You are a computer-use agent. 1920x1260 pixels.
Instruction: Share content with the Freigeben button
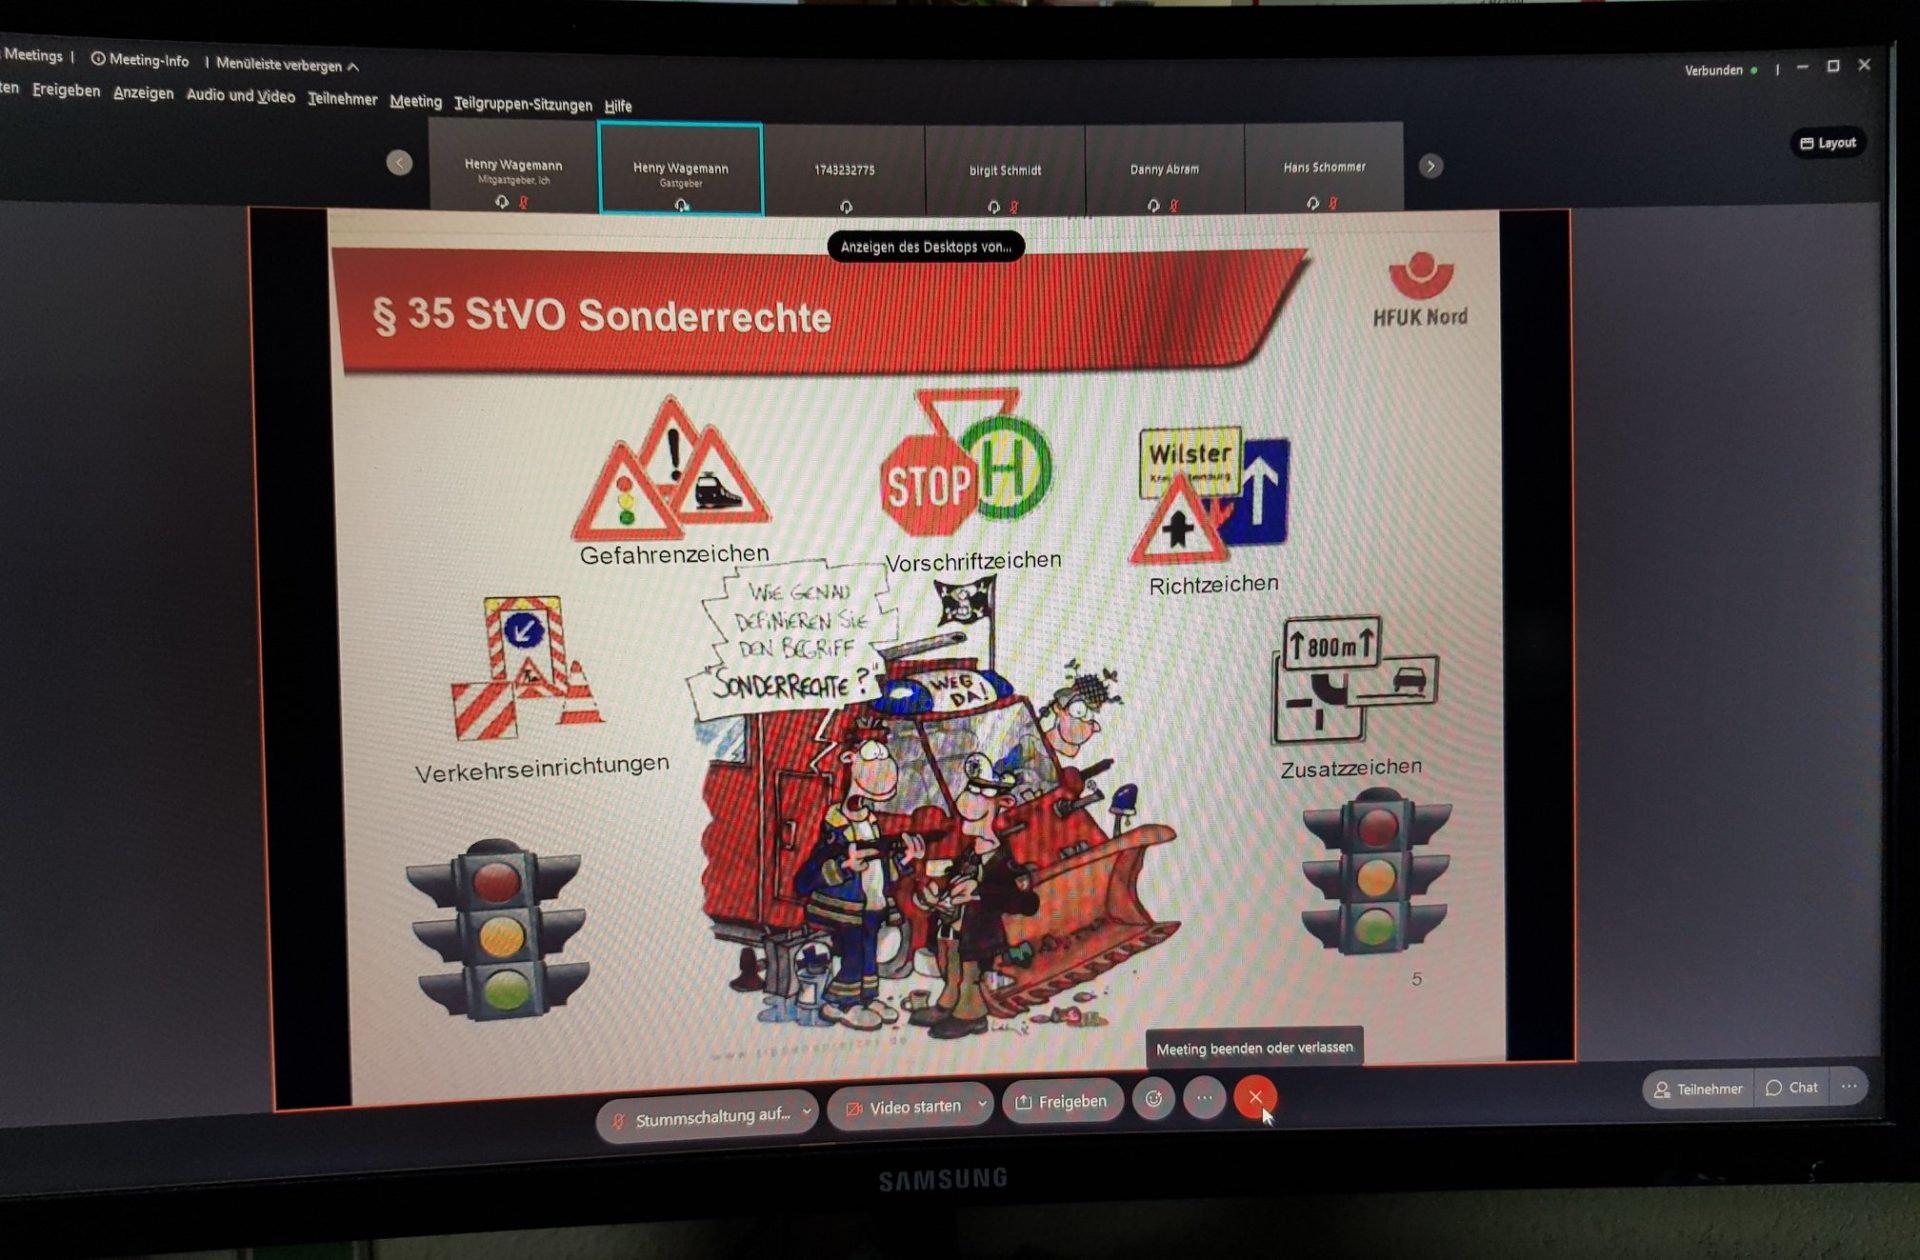pos(1062,1101)
